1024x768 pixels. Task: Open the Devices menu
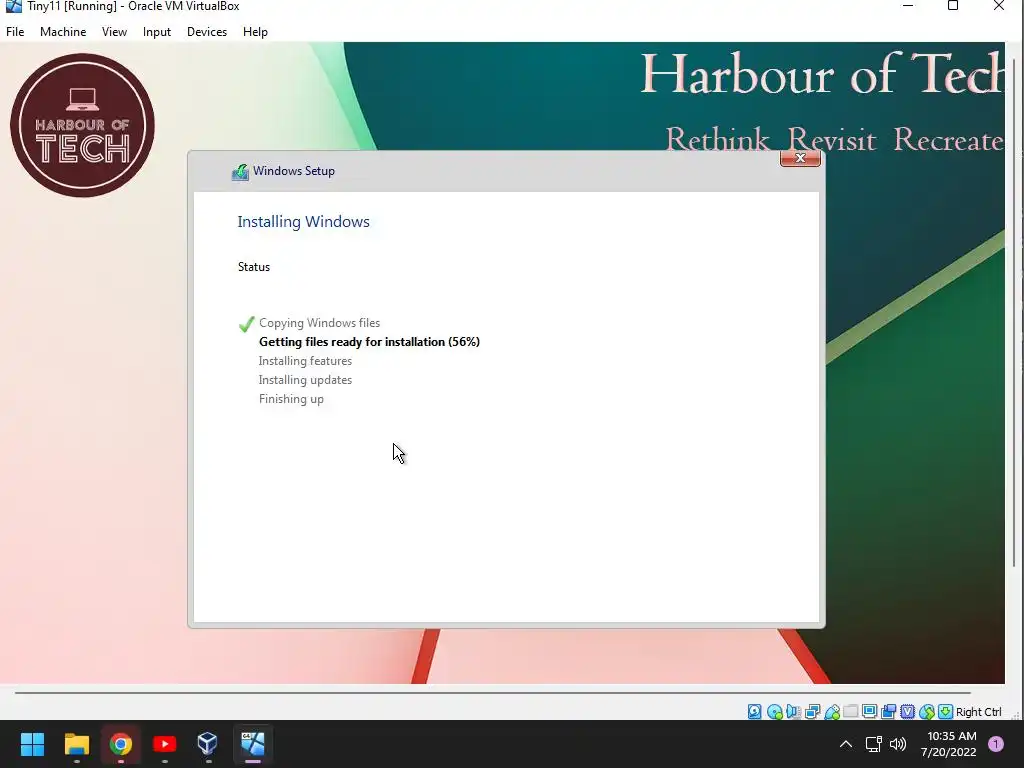[x=207, y=32]
